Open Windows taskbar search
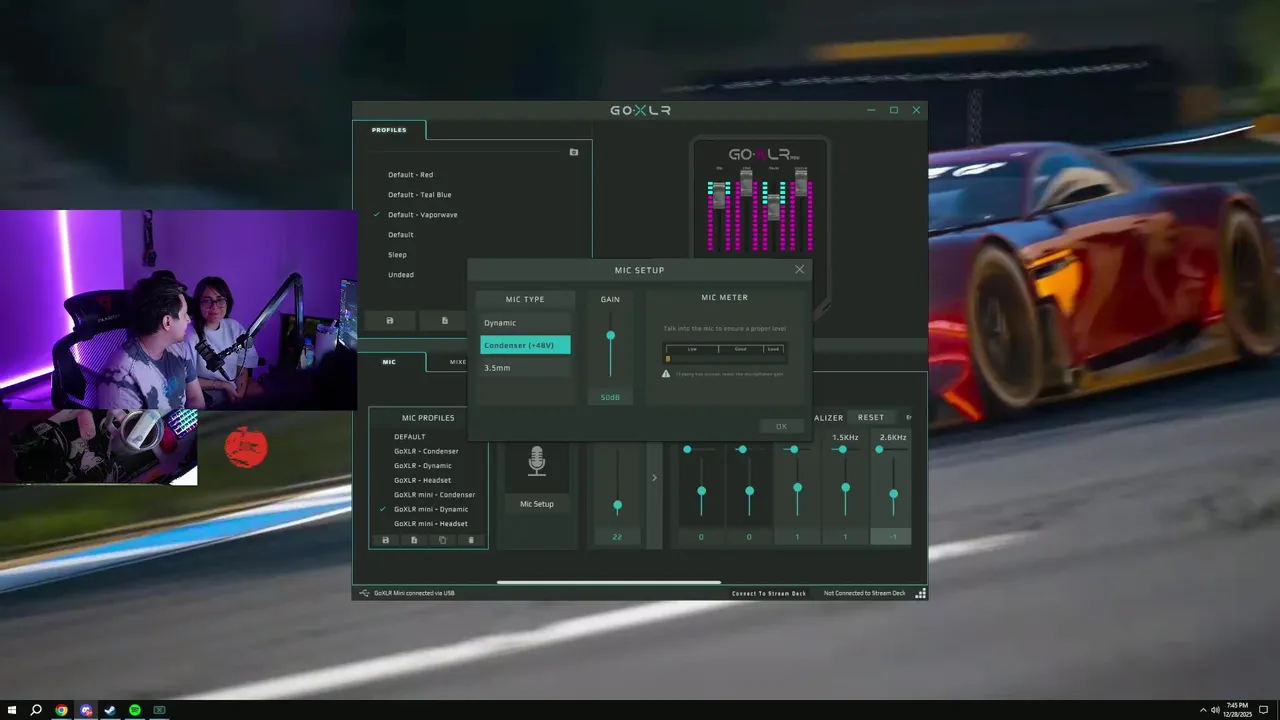The height and width of the screenshot is (720, 1280). pyautogui.click(x=36, y=710)
